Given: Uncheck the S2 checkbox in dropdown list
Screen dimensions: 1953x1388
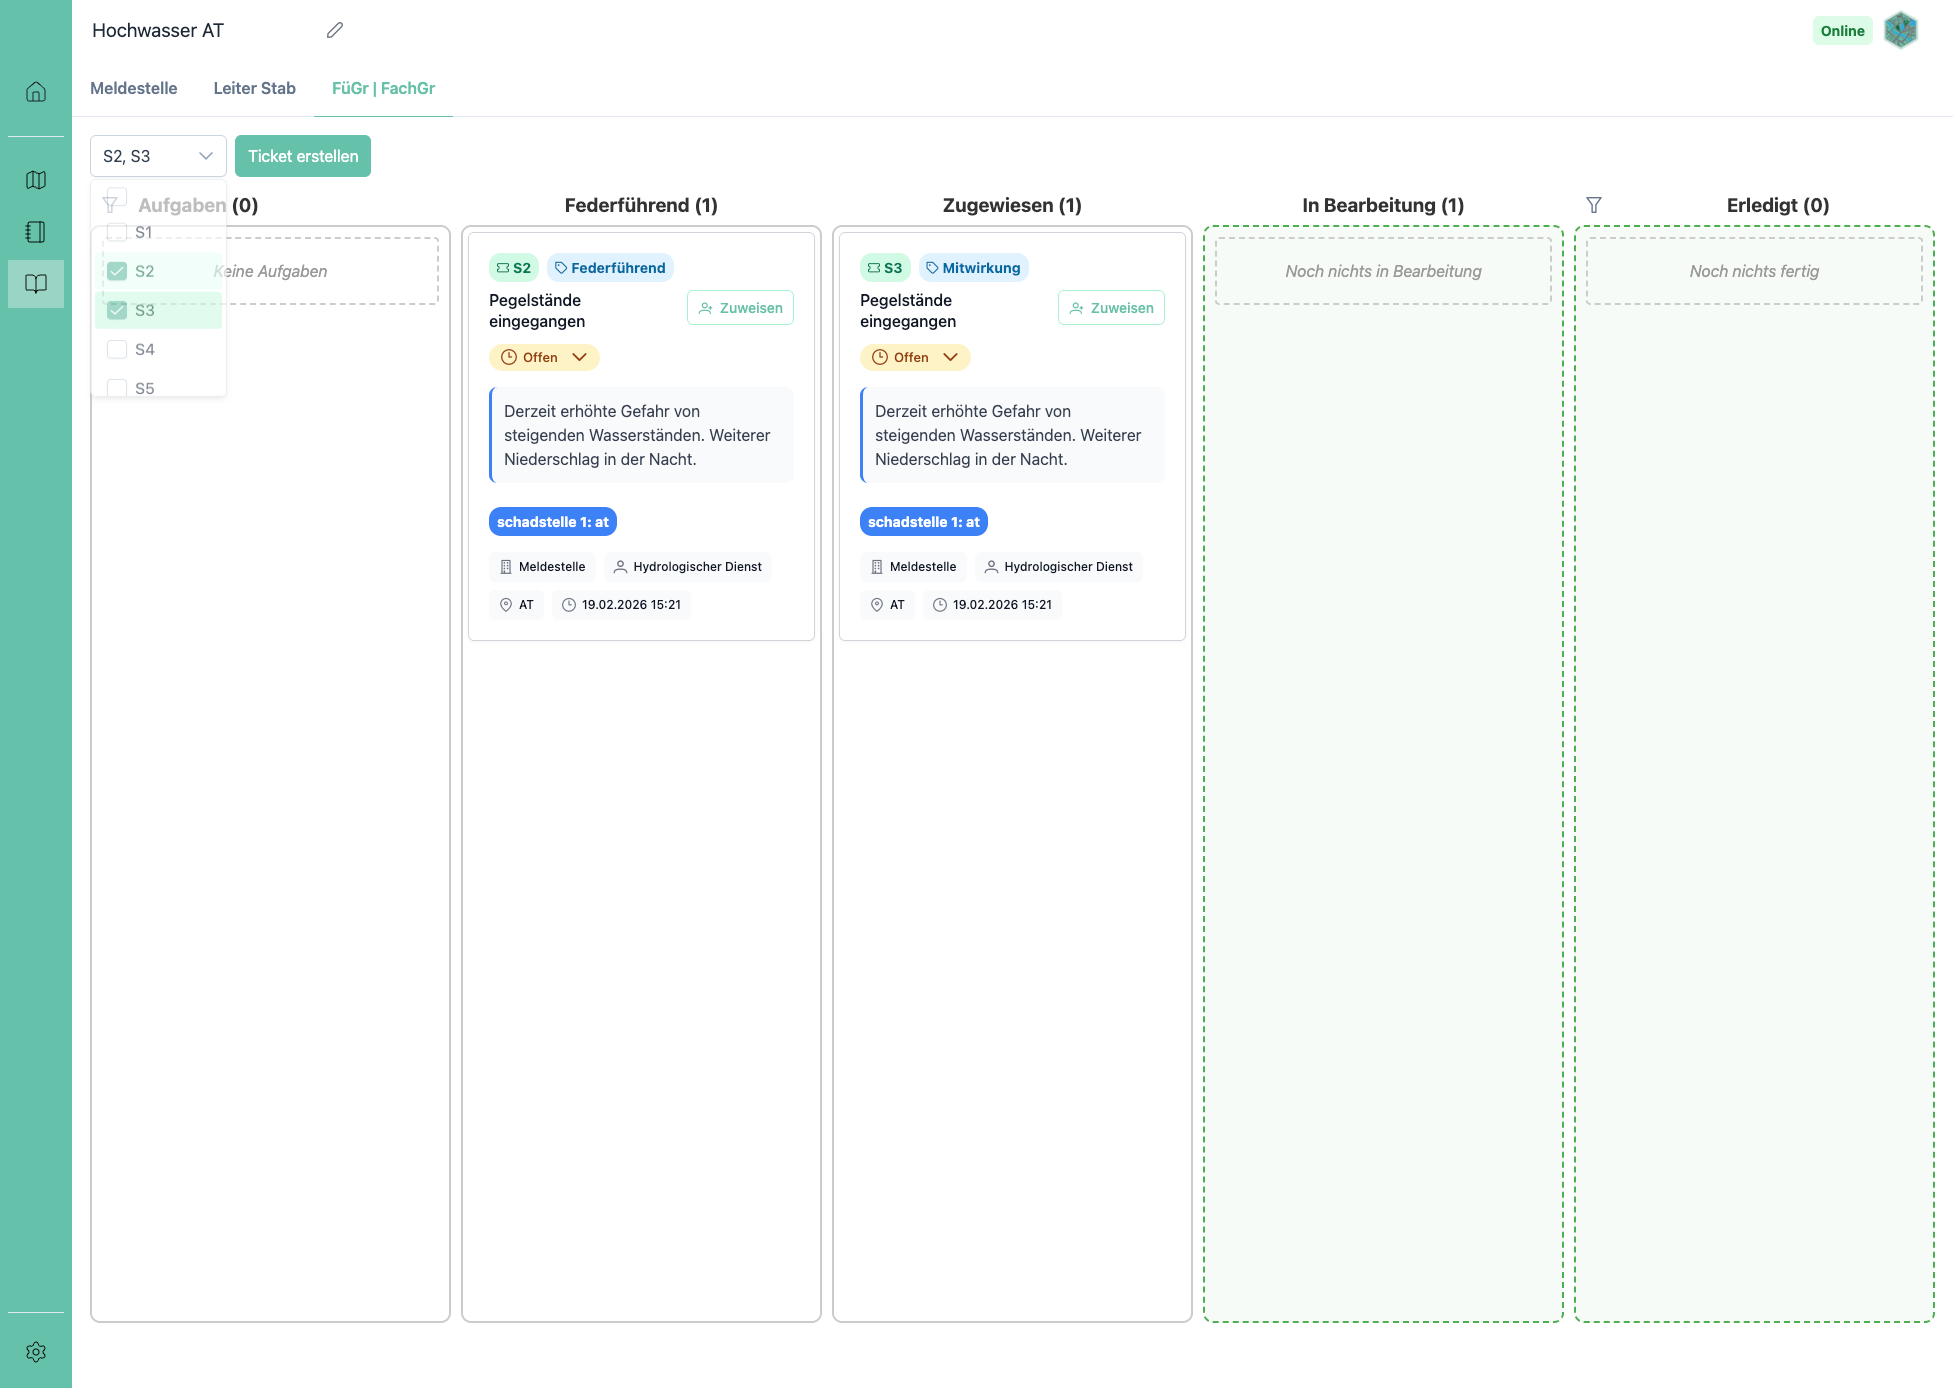Looking at the screenshot, I should point(117,271).
